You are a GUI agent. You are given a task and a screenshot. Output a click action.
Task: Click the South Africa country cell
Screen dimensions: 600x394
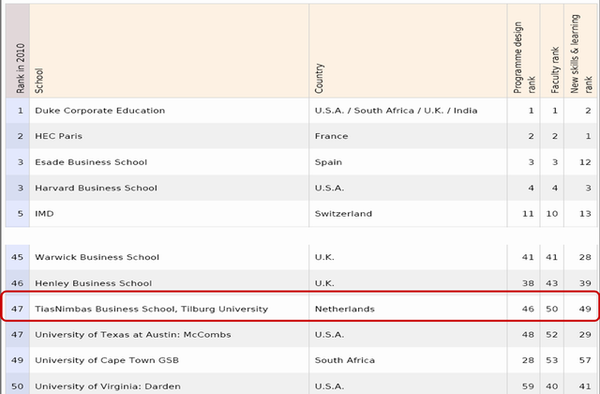[344, 360]
